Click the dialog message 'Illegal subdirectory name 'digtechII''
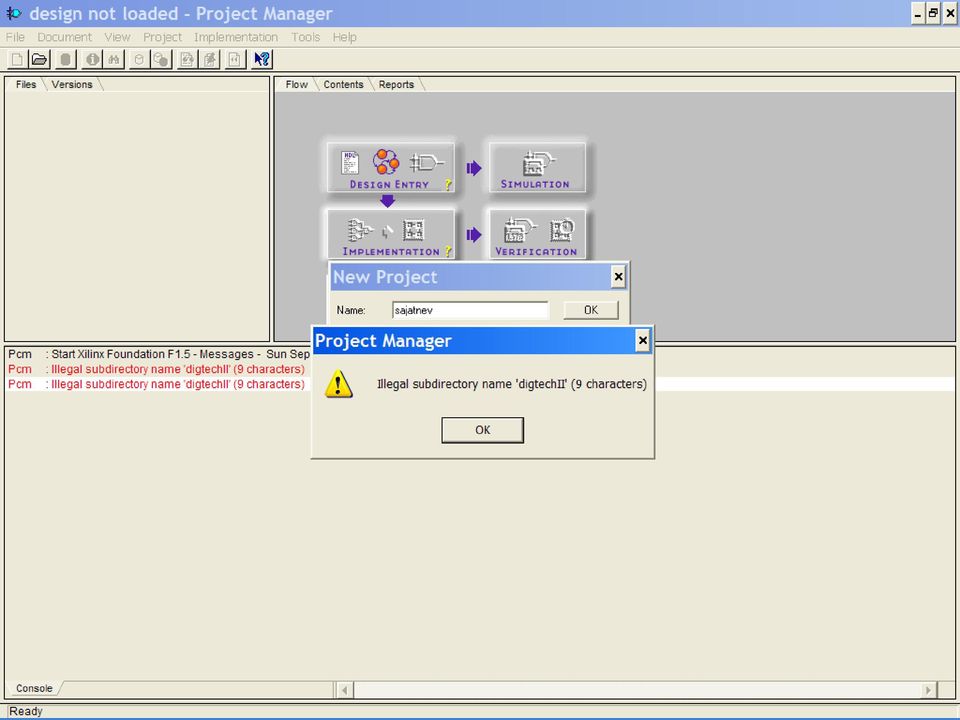Image resolution: width=960 pixels, height=720 pixels. coord(512,384)
